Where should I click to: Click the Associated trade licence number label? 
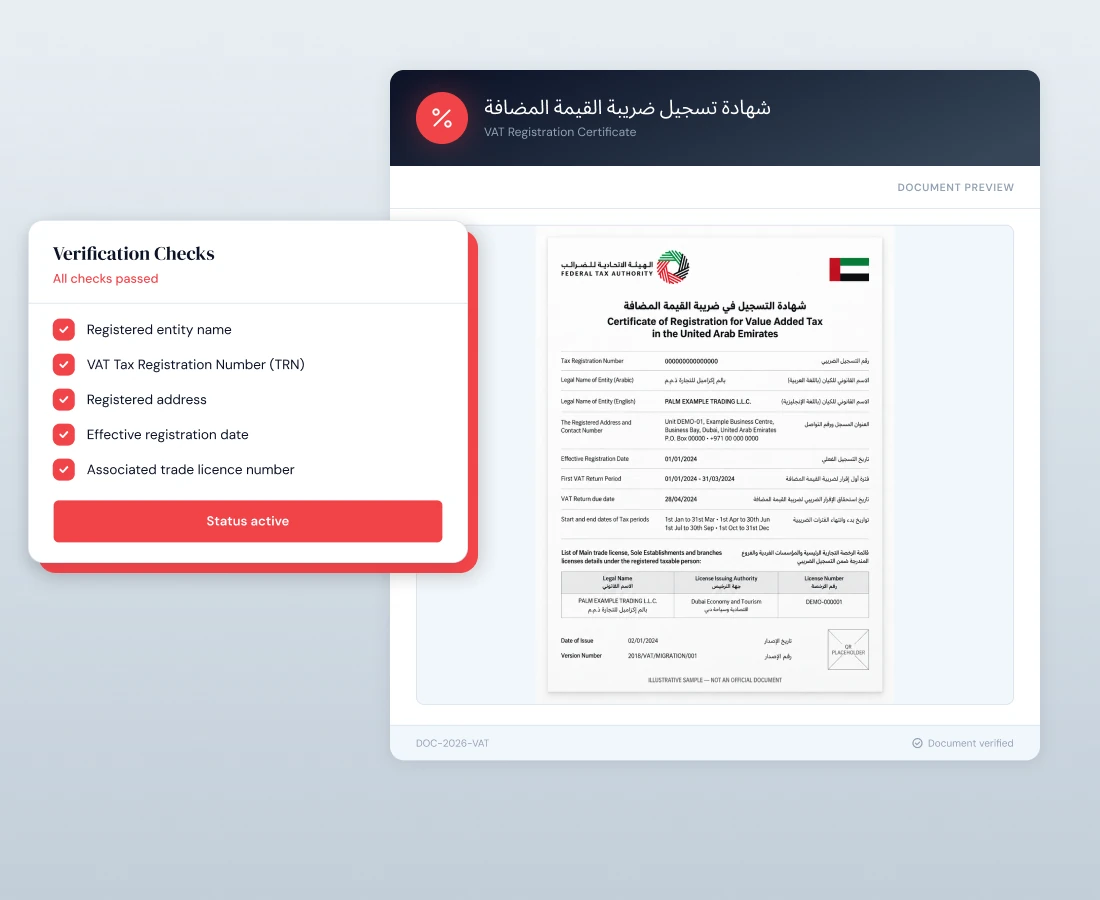pos(191,470)
